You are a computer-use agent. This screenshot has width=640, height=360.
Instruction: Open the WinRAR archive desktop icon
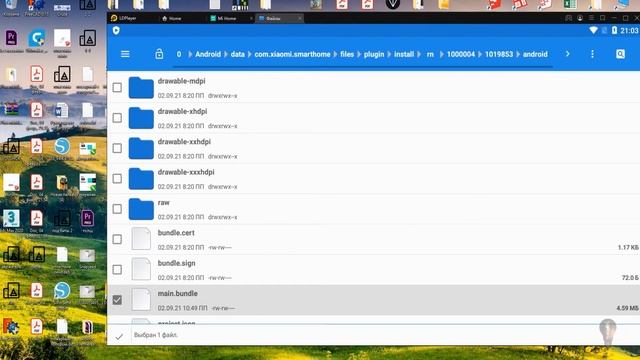(11, 110)
